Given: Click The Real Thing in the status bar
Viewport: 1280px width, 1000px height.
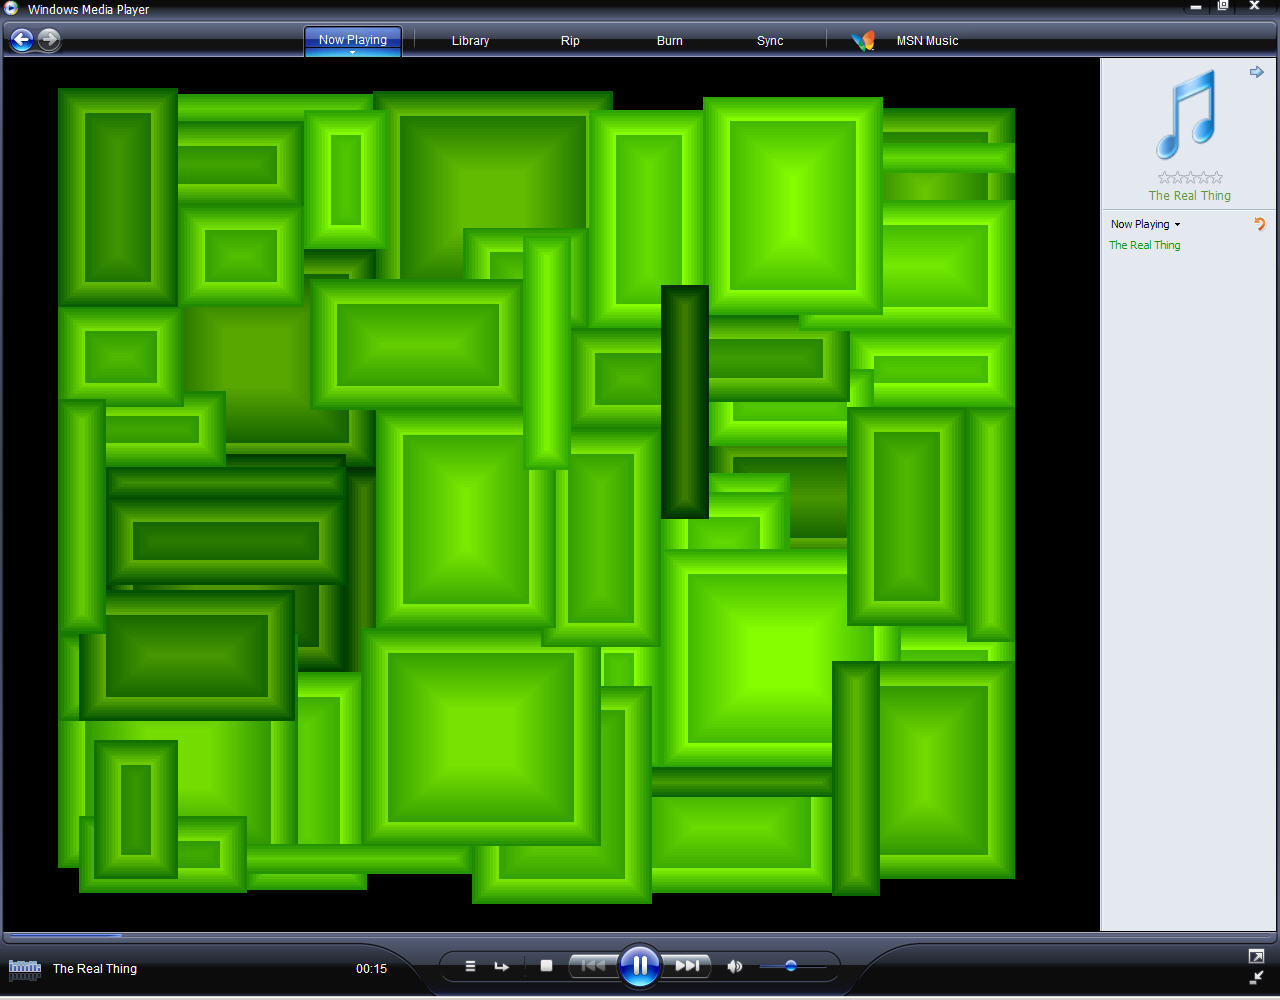Looking at the screenshot, I should [x=95, y=969].
